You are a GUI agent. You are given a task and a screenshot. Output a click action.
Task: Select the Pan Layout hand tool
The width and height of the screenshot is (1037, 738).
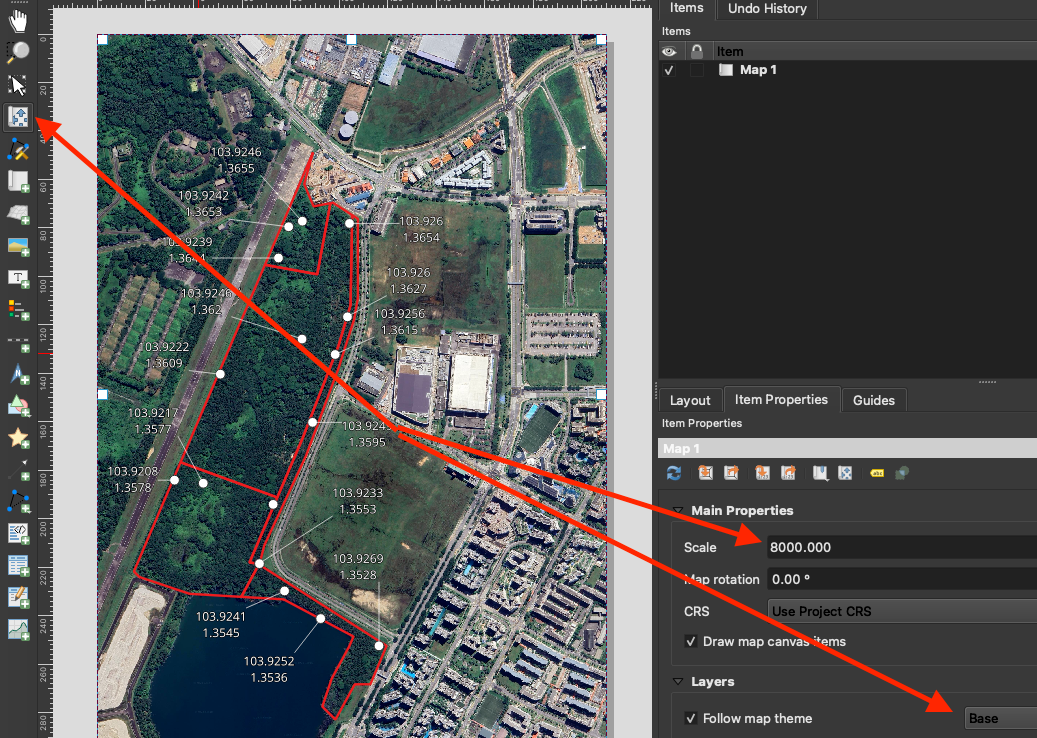pos(18,17)
